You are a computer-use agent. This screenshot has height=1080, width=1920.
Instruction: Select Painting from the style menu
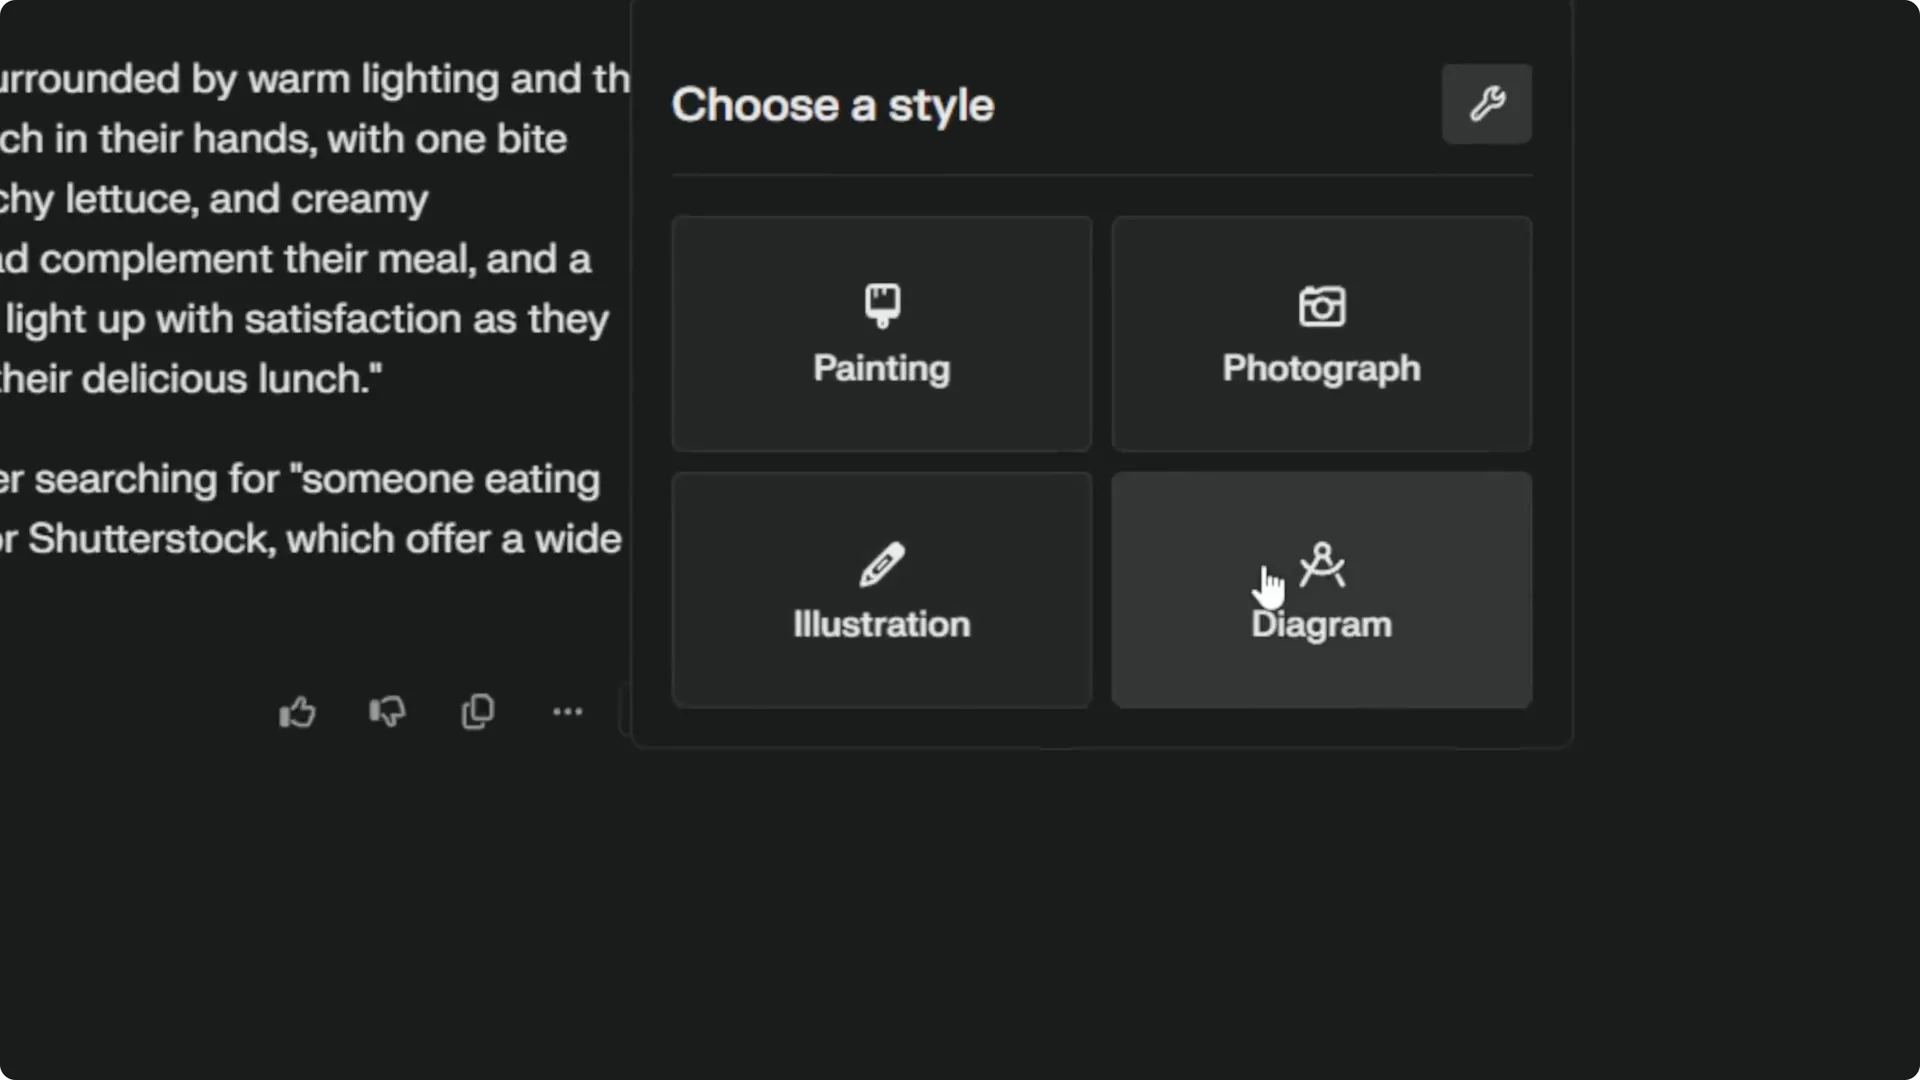pyautogui.click(x=881, y=334)
